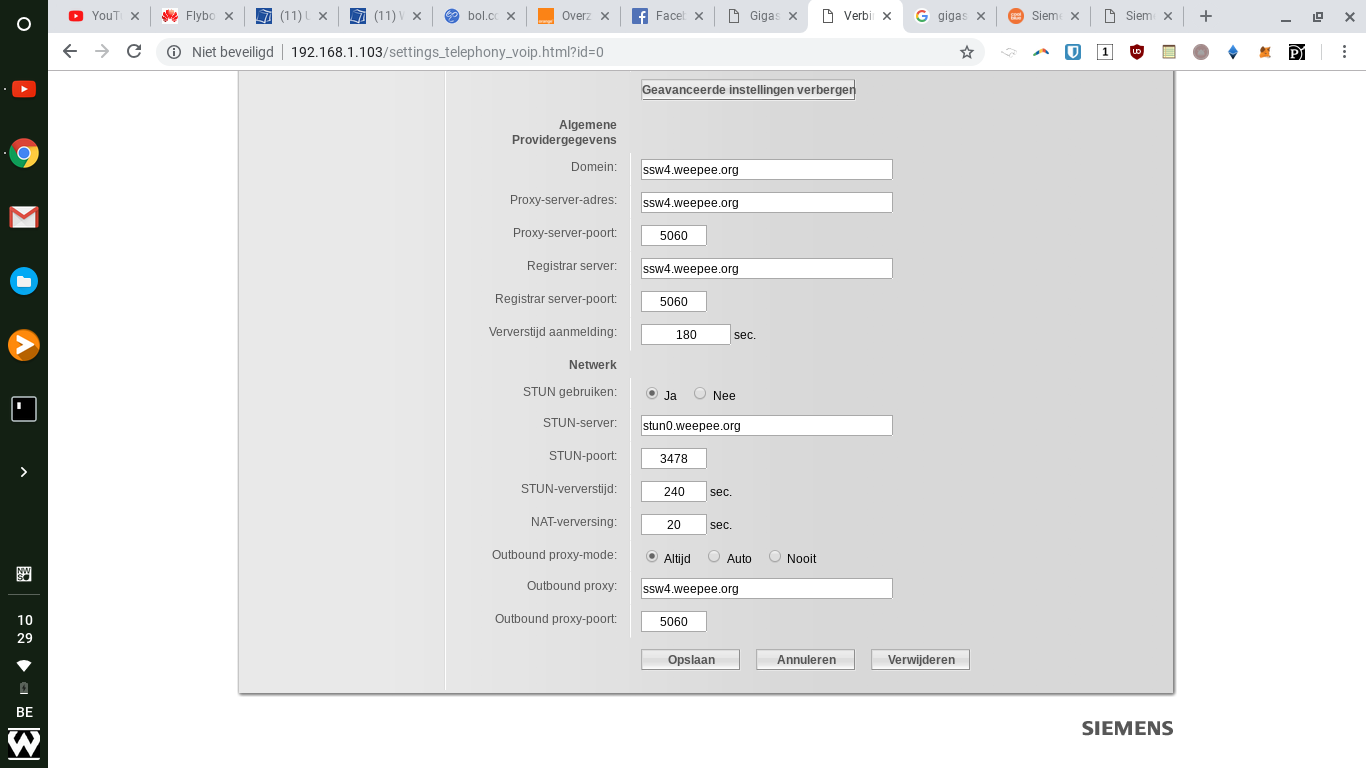Open the Files app in the shelf
Viewport: 1366px width, 768px height.
pyautogui.click(x=24, y=281)
